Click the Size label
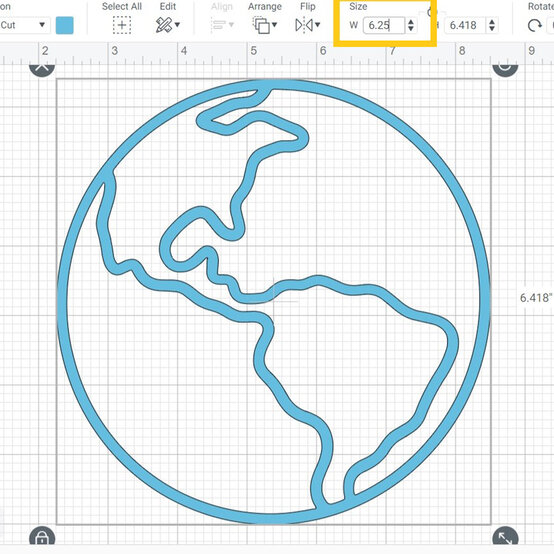This screenshot has height=554, width=554. pos(358,6)
